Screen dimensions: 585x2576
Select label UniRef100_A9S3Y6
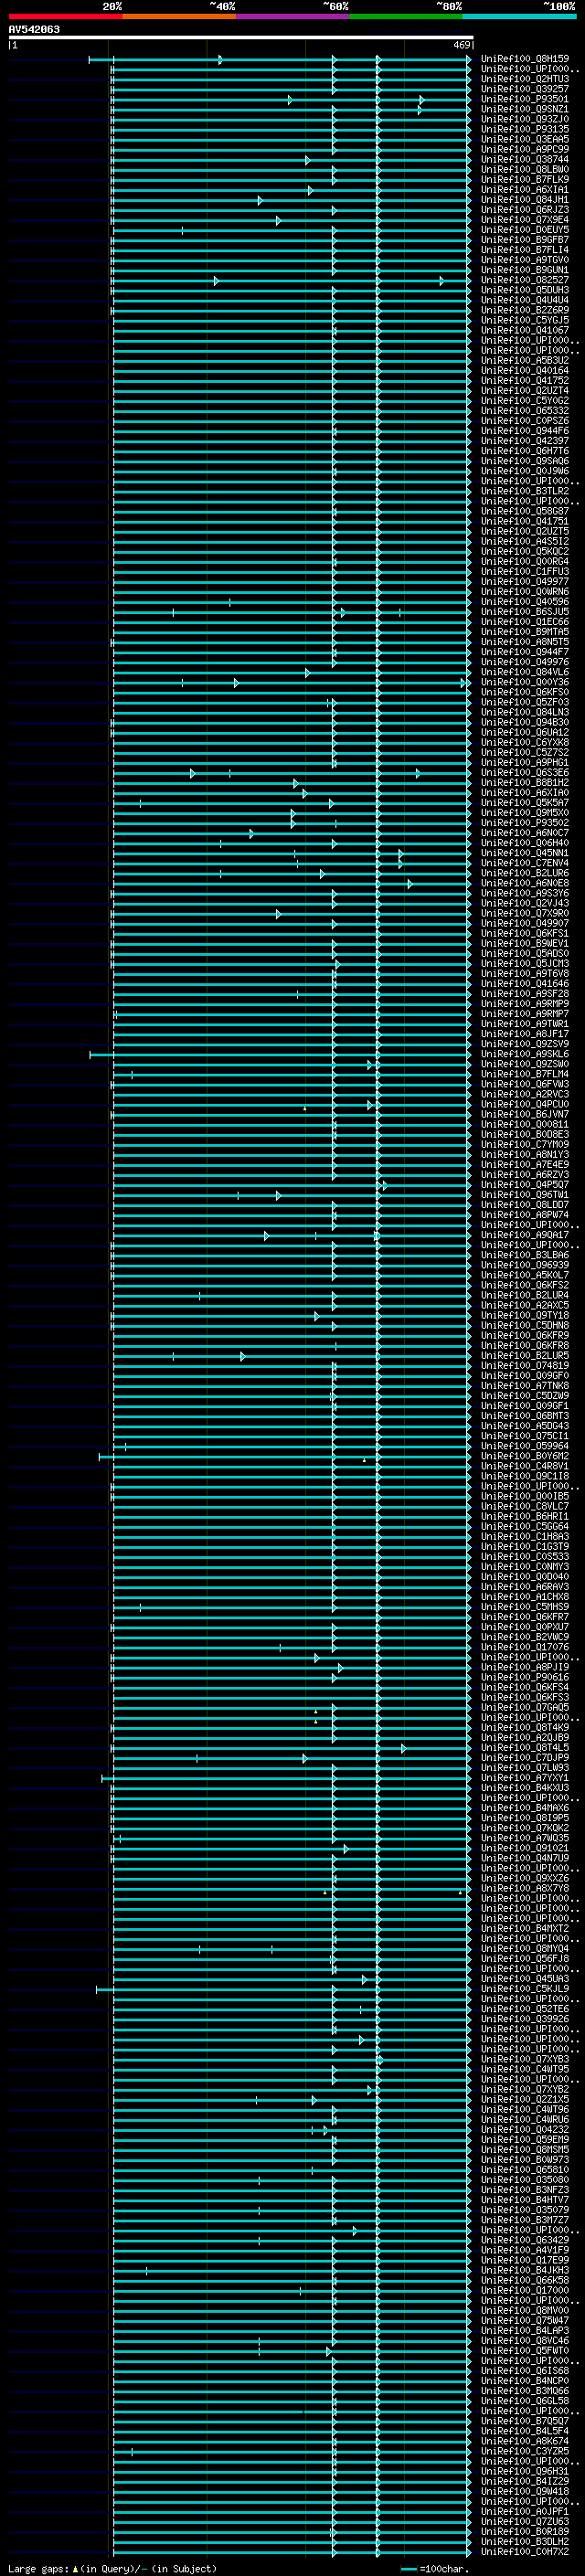point(525,893)
